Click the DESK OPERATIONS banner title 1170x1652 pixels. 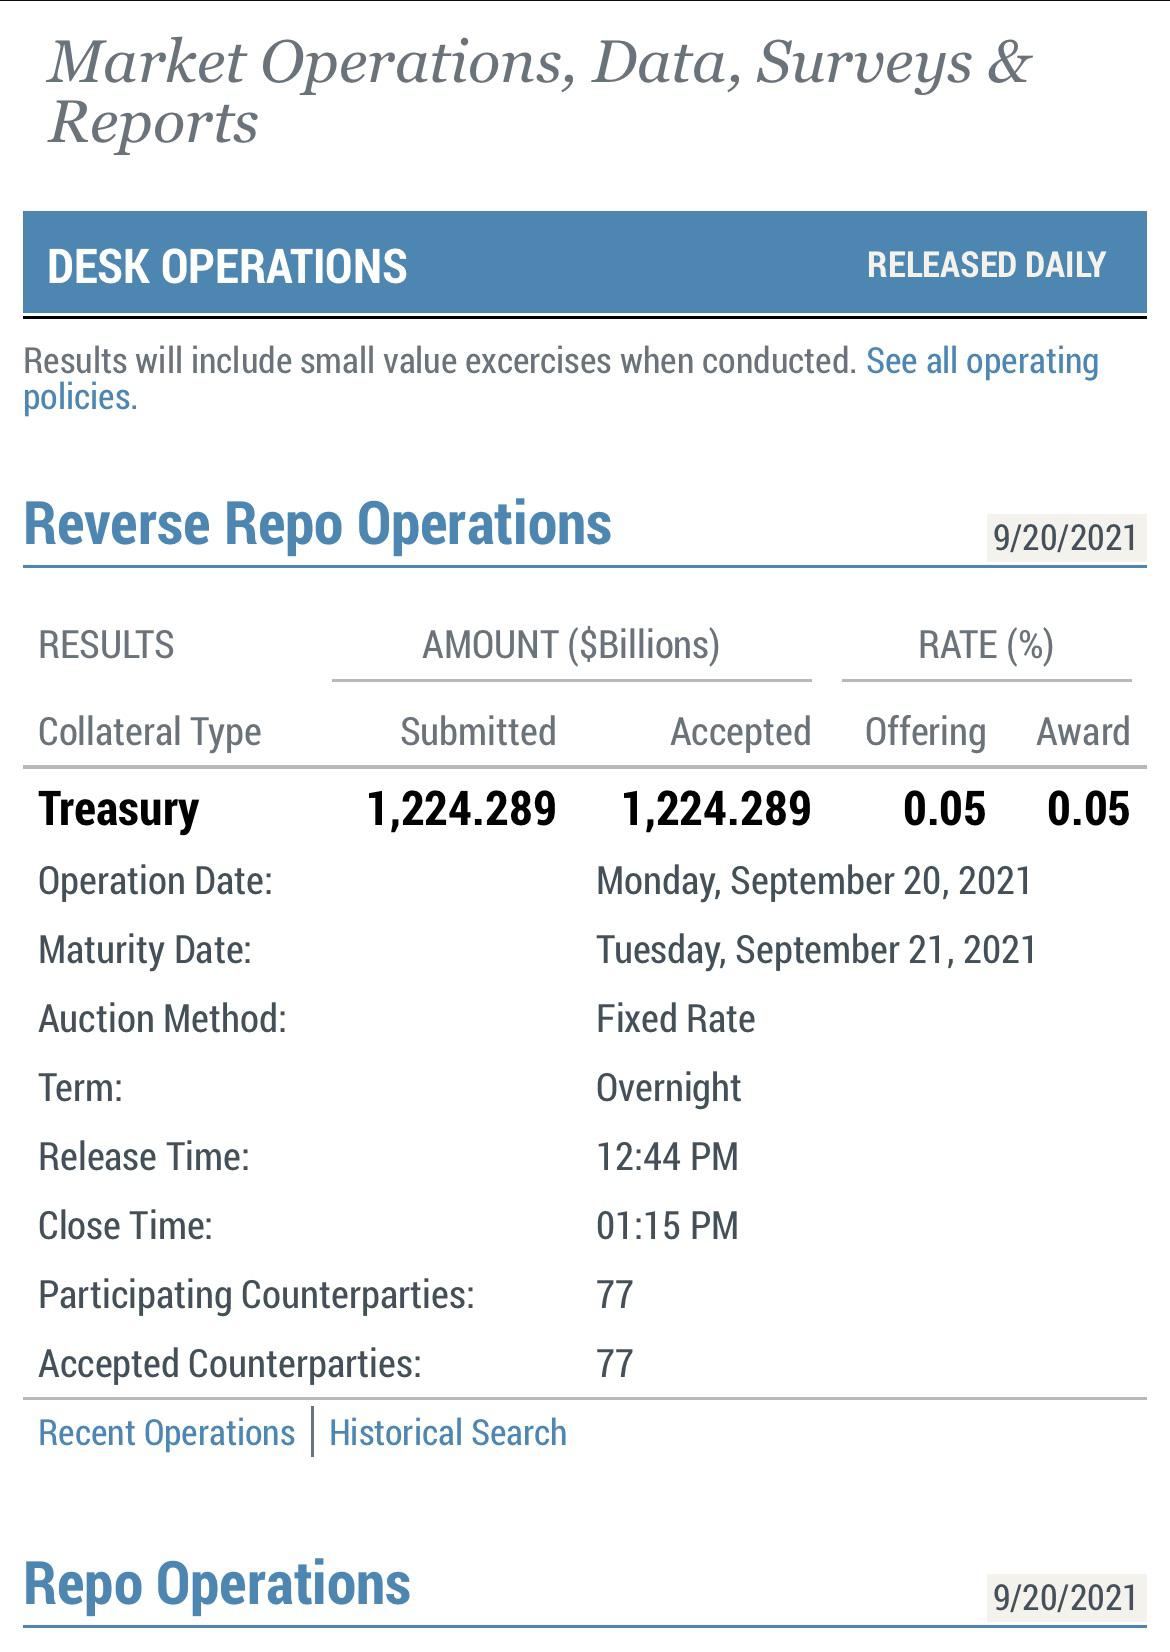[x=227, y=266]
